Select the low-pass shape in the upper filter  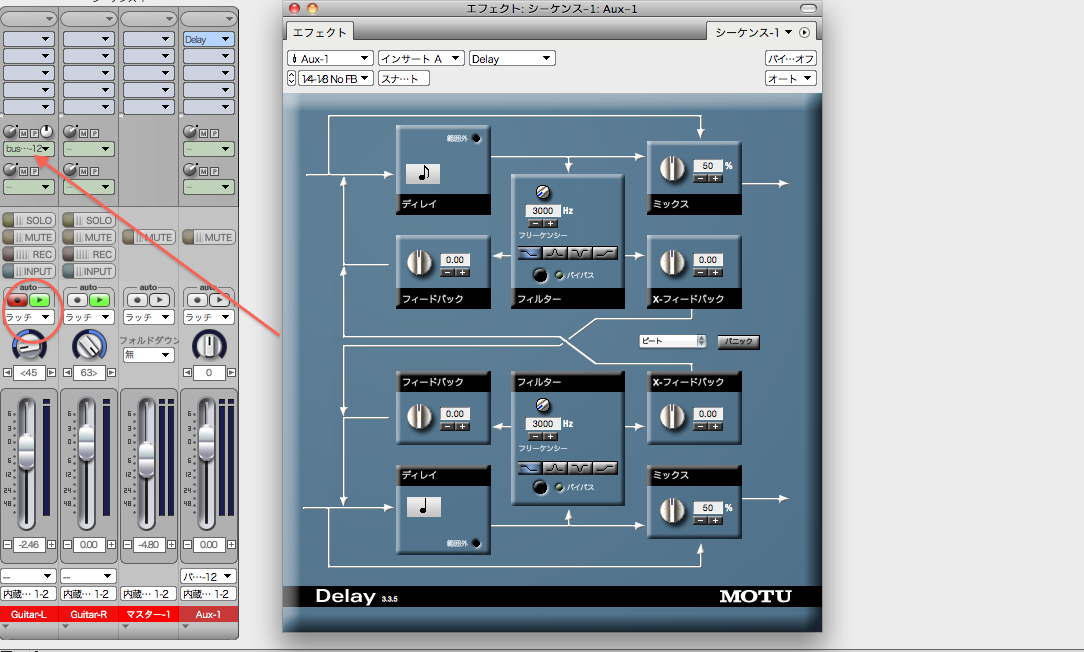coord(530,254)
